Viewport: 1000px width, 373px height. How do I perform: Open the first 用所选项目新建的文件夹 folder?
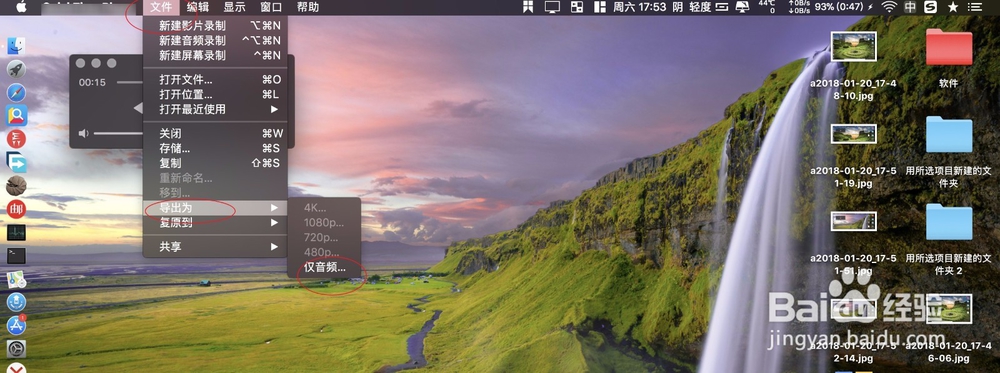click(x=949, y=135)
